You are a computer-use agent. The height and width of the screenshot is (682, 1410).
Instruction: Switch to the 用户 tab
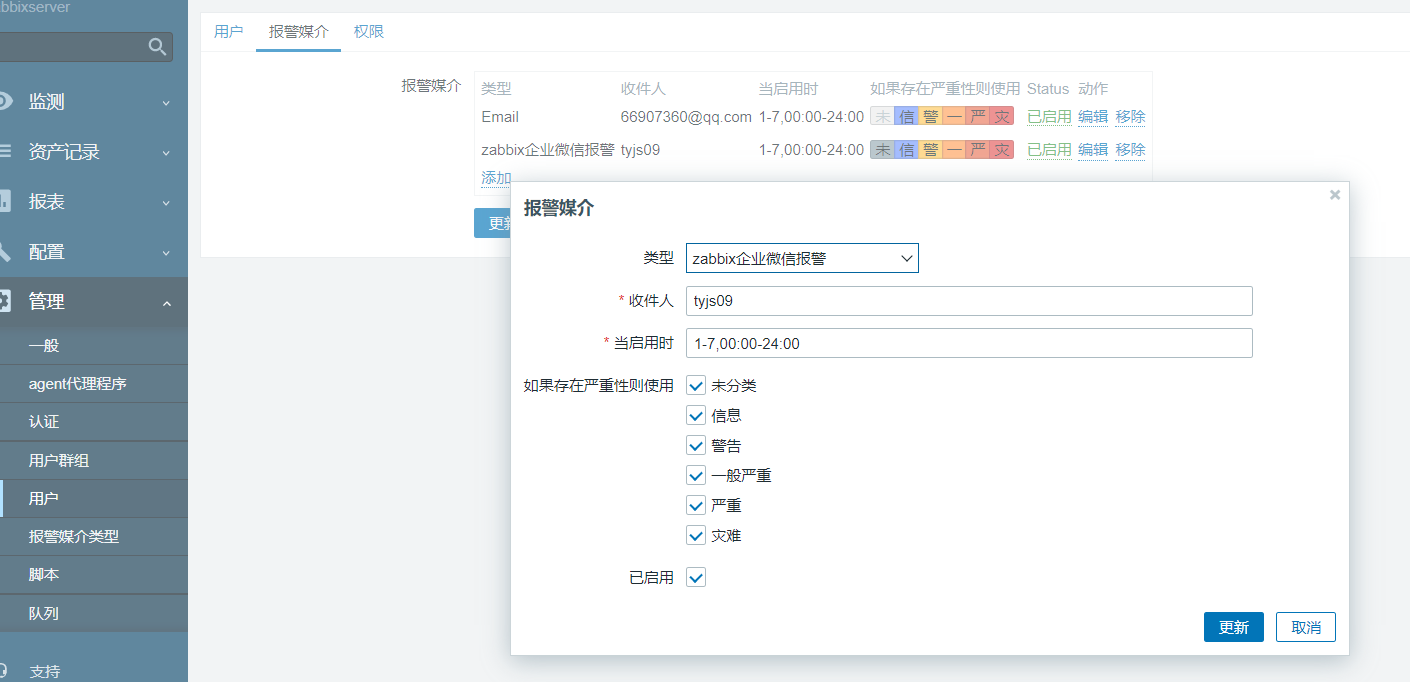click(228, 32)
